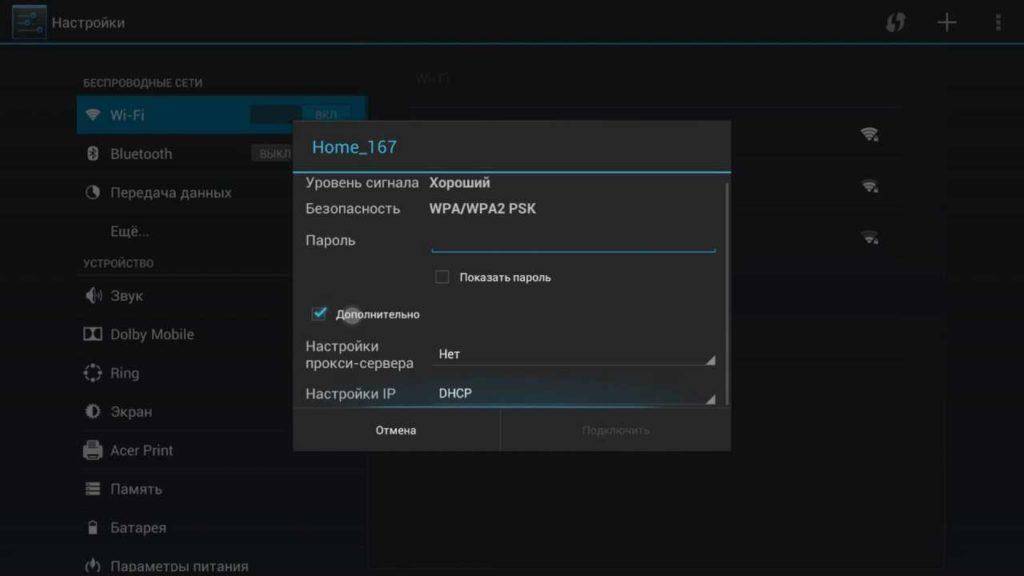
Task: Tap the Settings app icon in header
Action: (29, 22)
